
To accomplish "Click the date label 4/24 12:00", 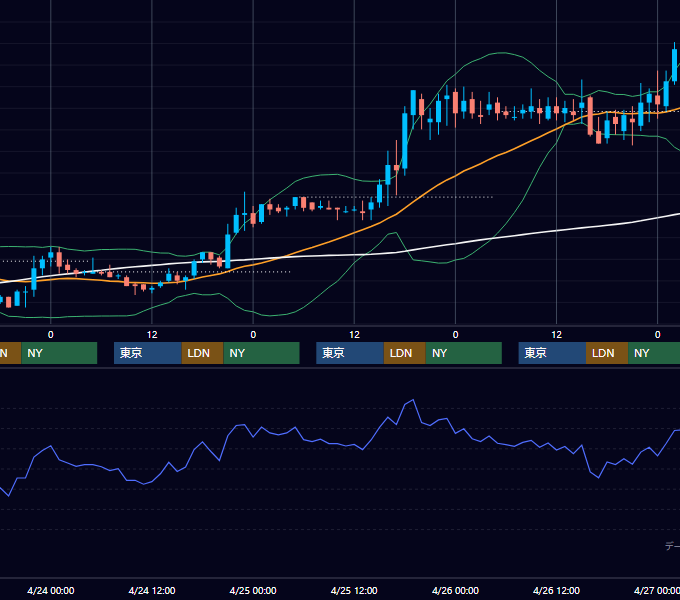I will tap(152, 590).
